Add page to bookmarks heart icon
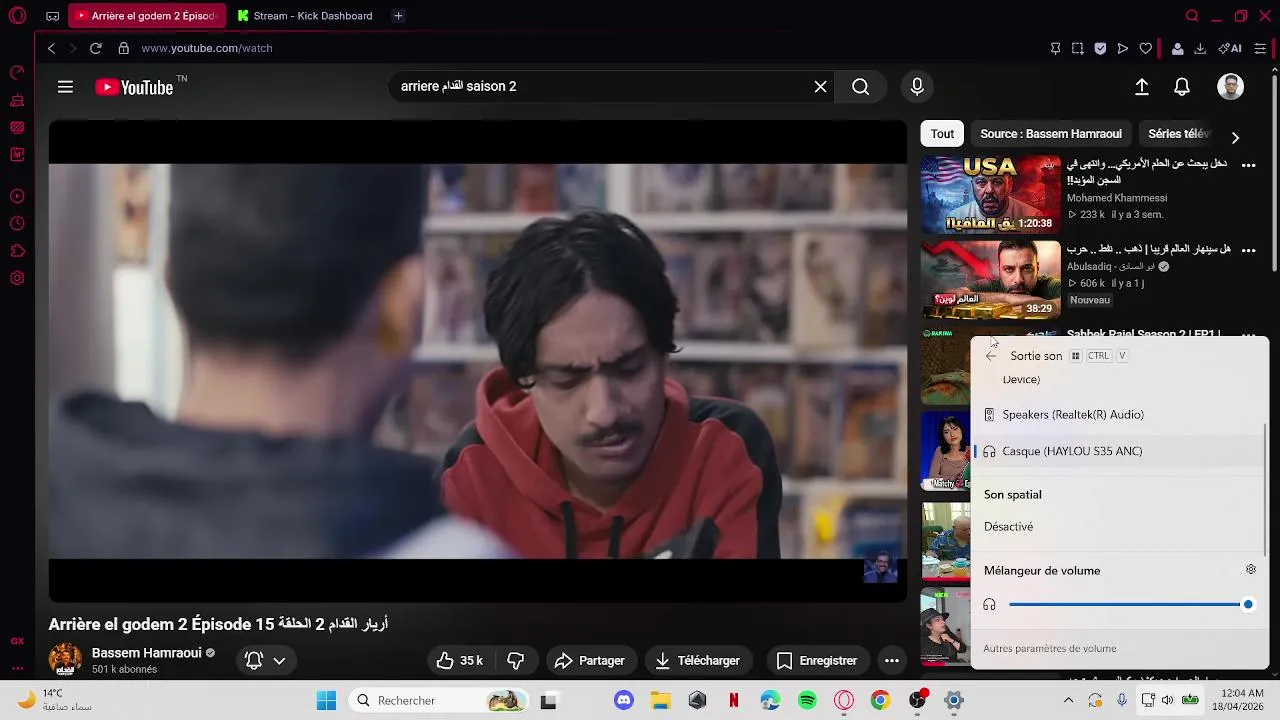 pyautogui.click(x=1146, y=48)
